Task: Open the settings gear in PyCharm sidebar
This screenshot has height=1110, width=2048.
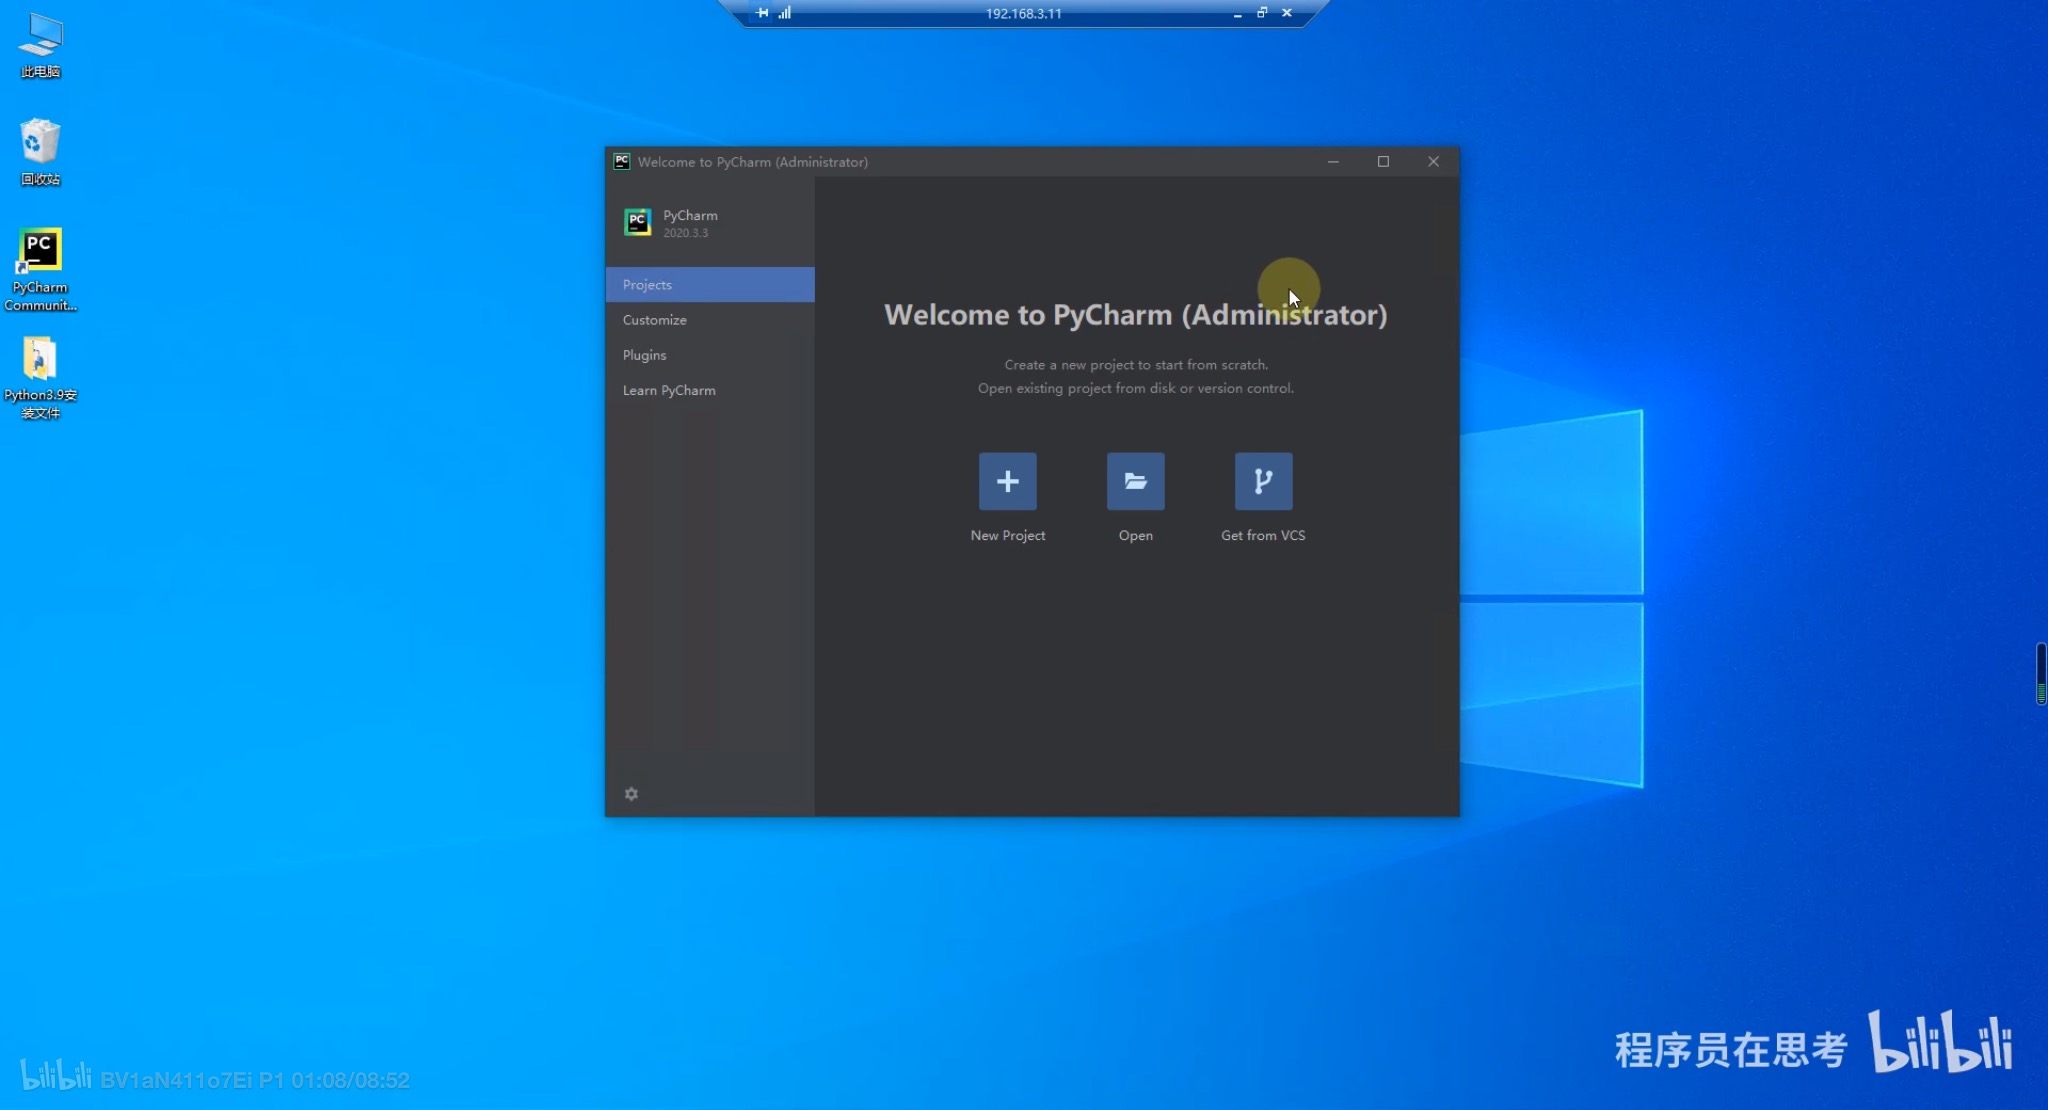Action: [x=631, y=793]
